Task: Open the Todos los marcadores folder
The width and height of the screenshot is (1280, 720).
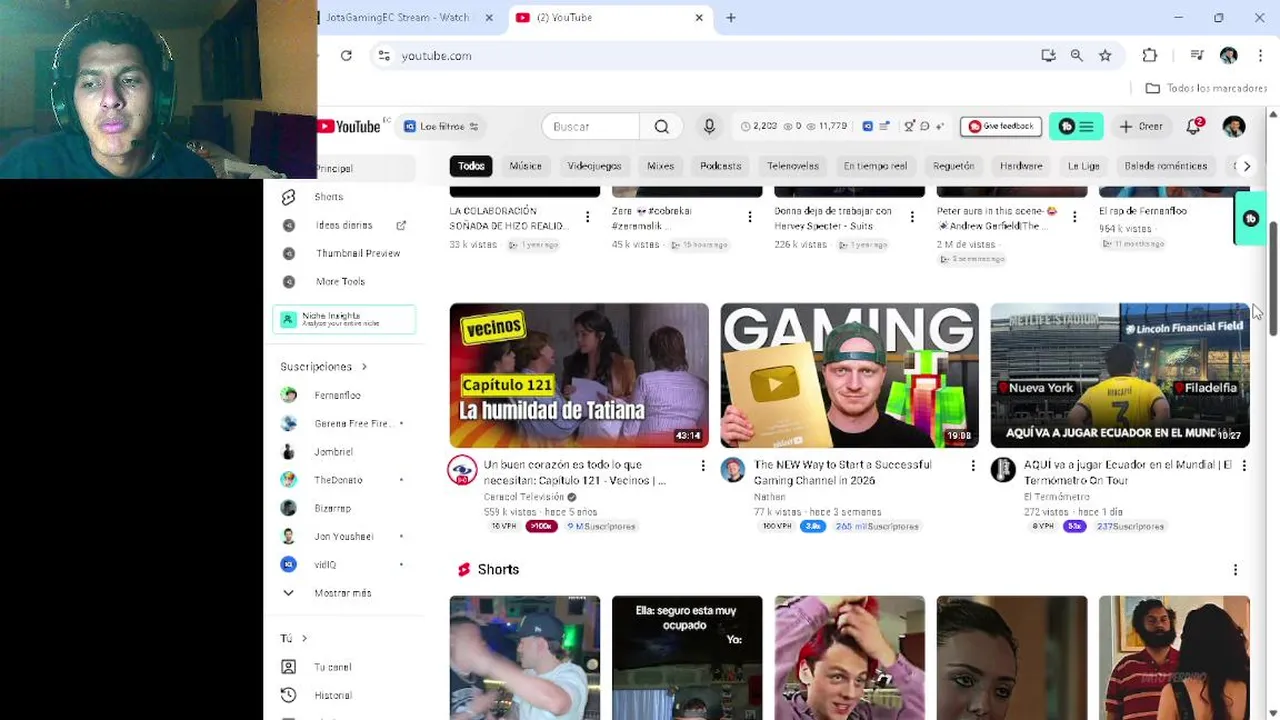Action: (x=1206, y=88)
